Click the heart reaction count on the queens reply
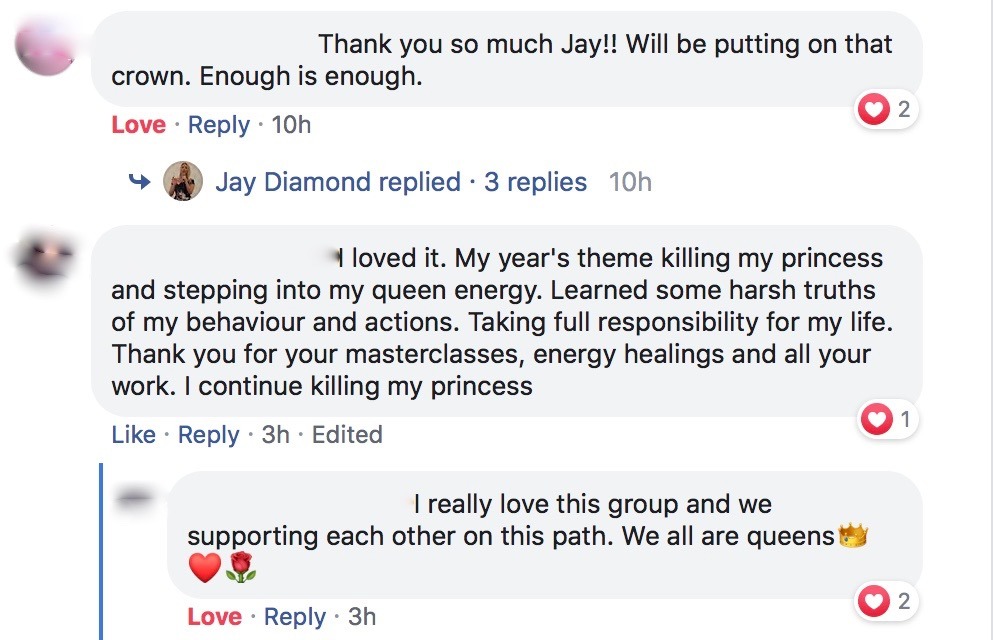The image size is (993, 640). pyautogui.click(x=886, y=601)
